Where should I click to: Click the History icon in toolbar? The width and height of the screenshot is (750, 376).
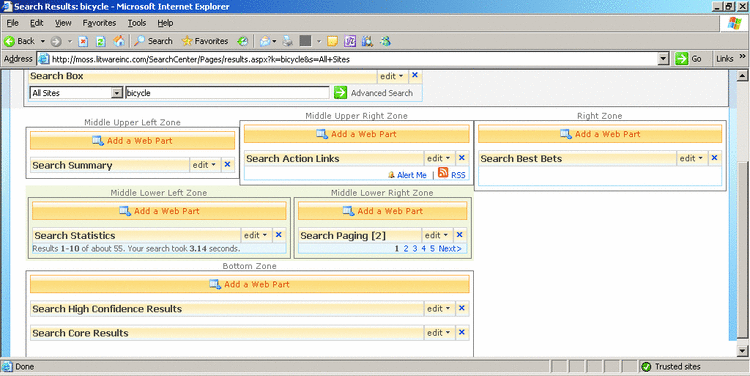243,42
